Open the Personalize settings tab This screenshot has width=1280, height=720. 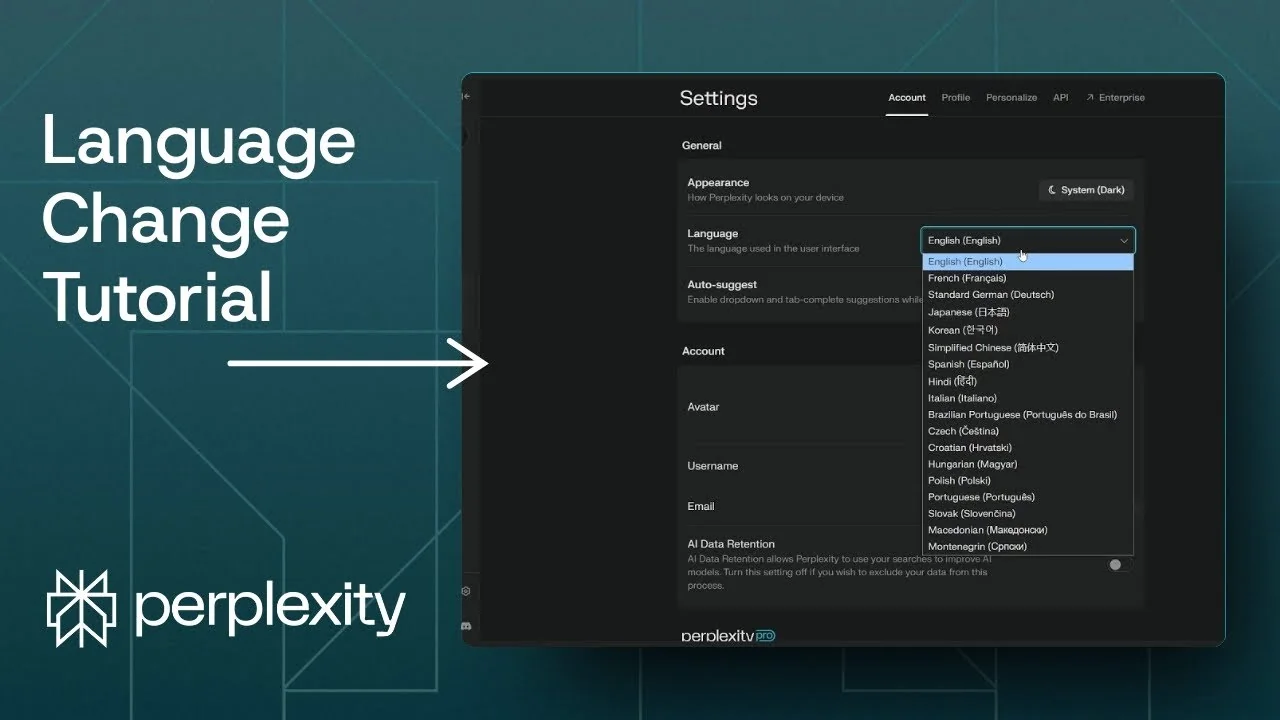[x=1011, y=97]
